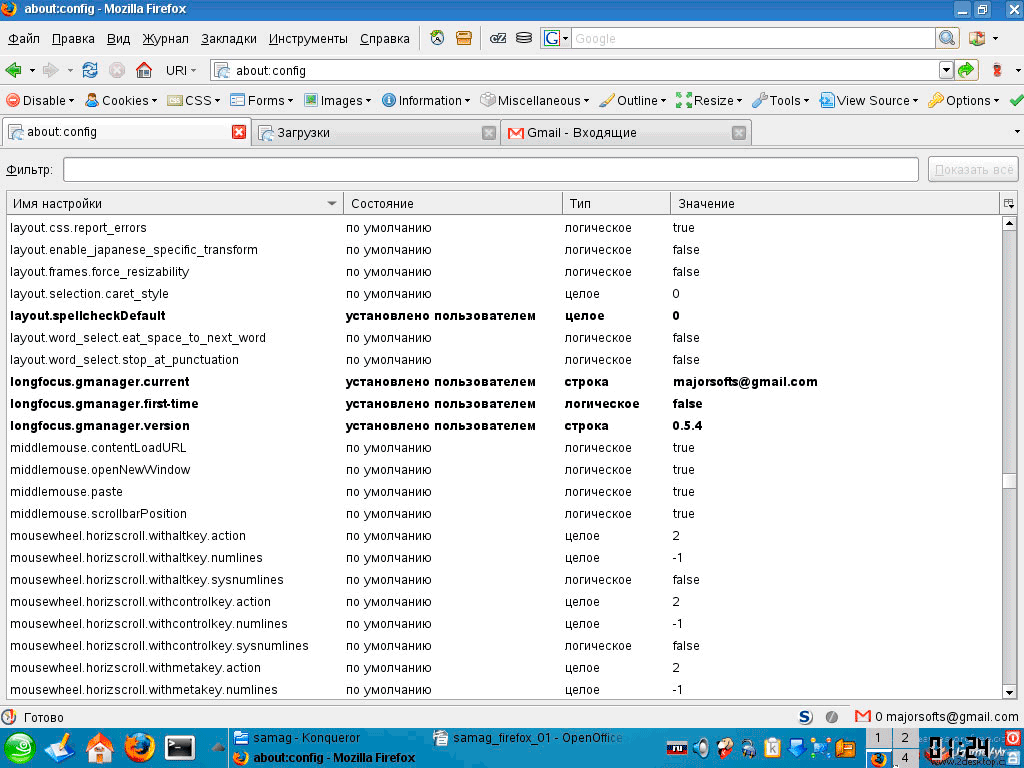Click the volume speaker tray icon
The image size is (1024, 768).
701,747
